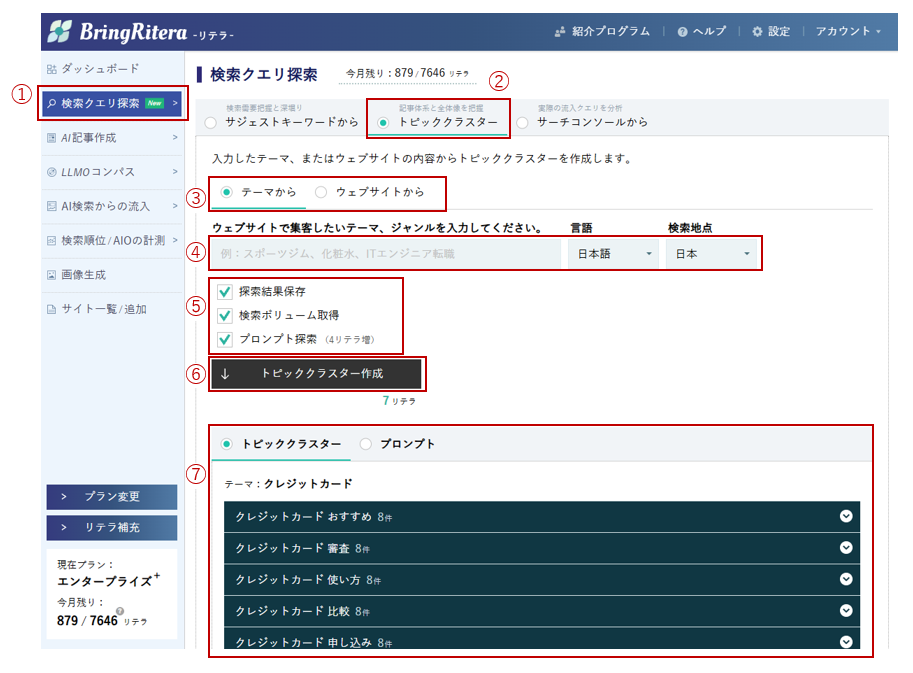Click the トピッククラスター作成 button
Viewport: 913px width, 673px height.
click(316, 374)
